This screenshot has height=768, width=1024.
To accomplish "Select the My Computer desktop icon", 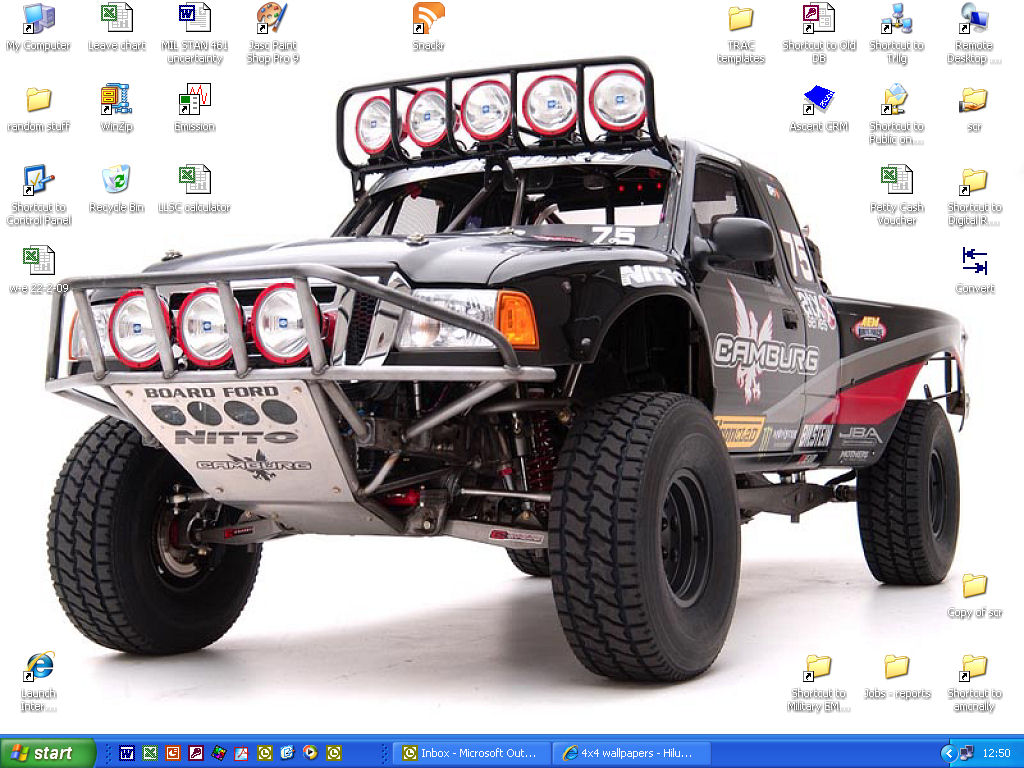I will point(38,19).
